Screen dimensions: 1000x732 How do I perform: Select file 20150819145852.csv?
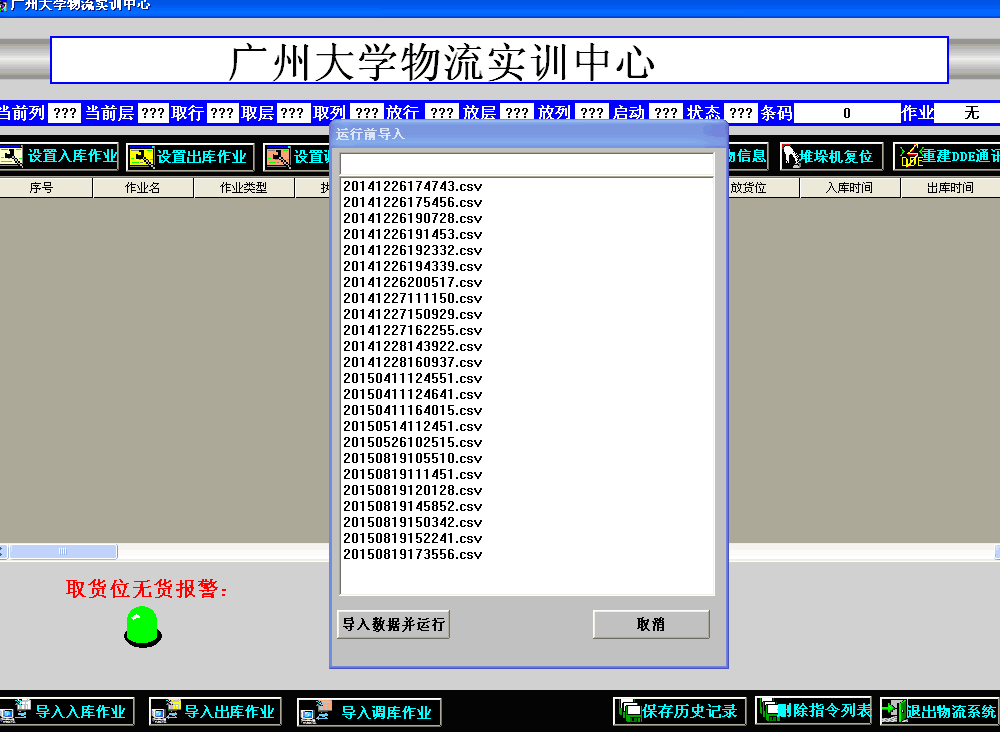coord(413,506)
